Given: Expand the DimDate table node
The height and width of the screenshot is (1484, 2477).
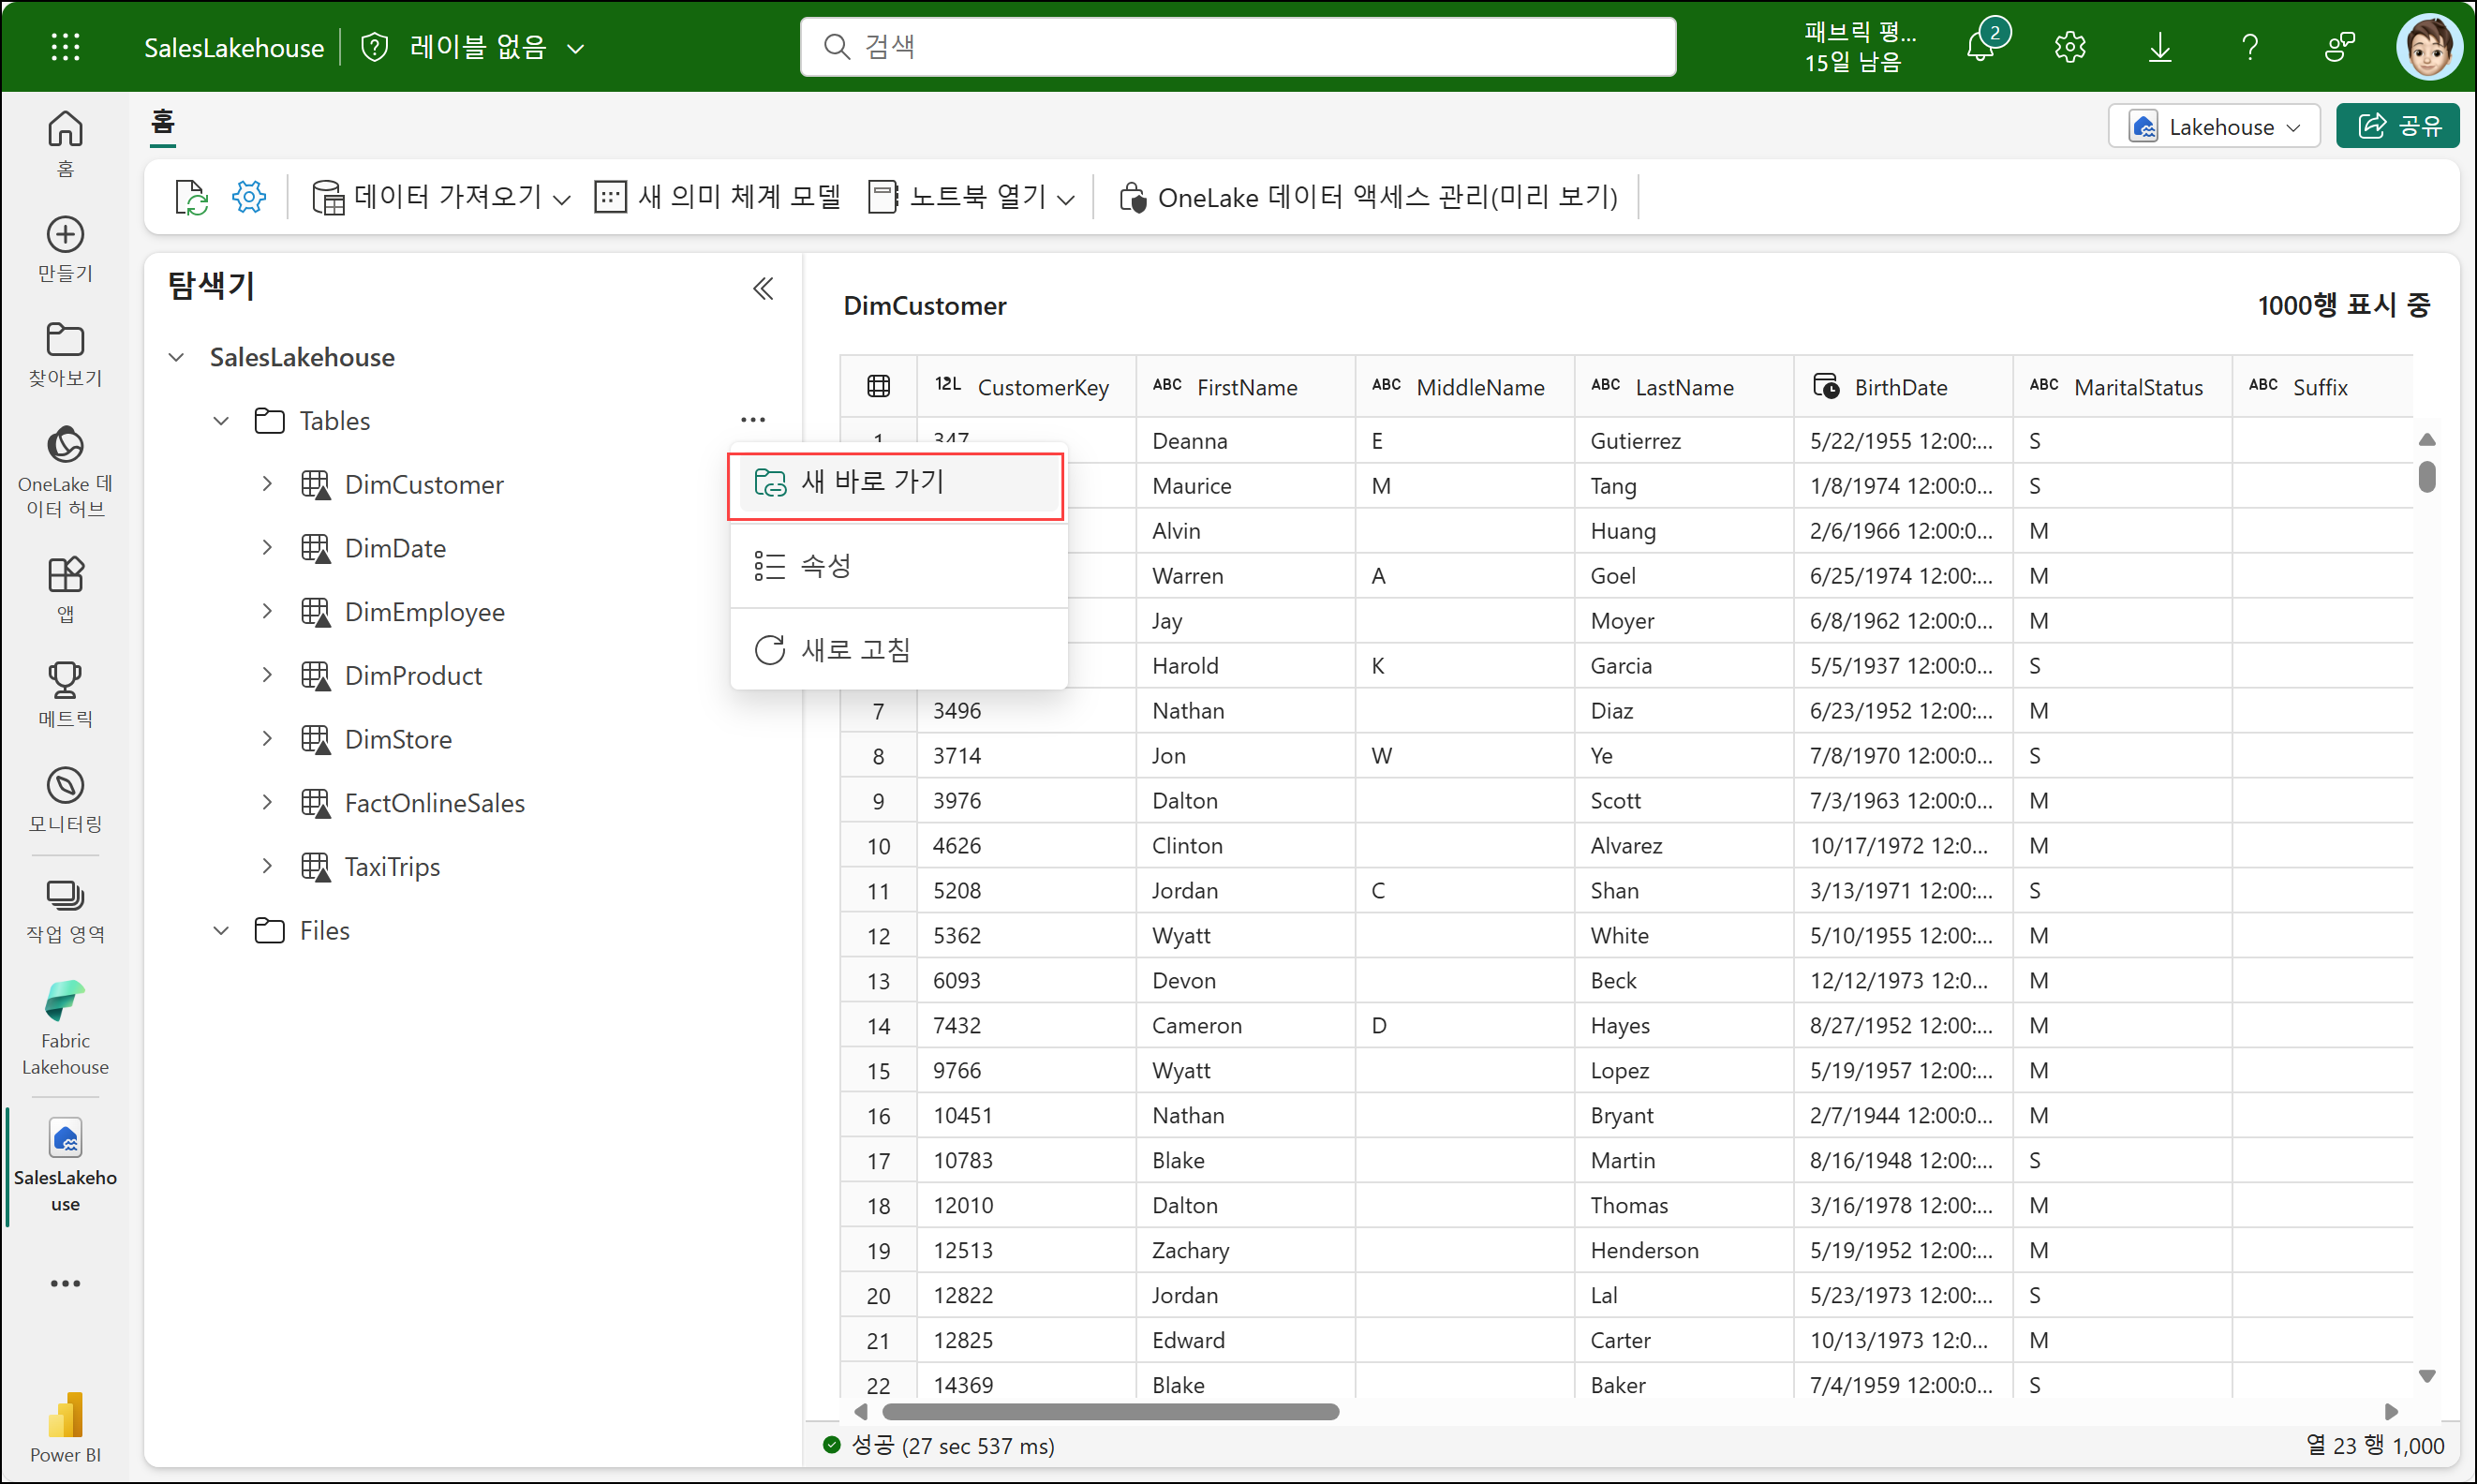Looking at the screenshot, I should point(267,547).
